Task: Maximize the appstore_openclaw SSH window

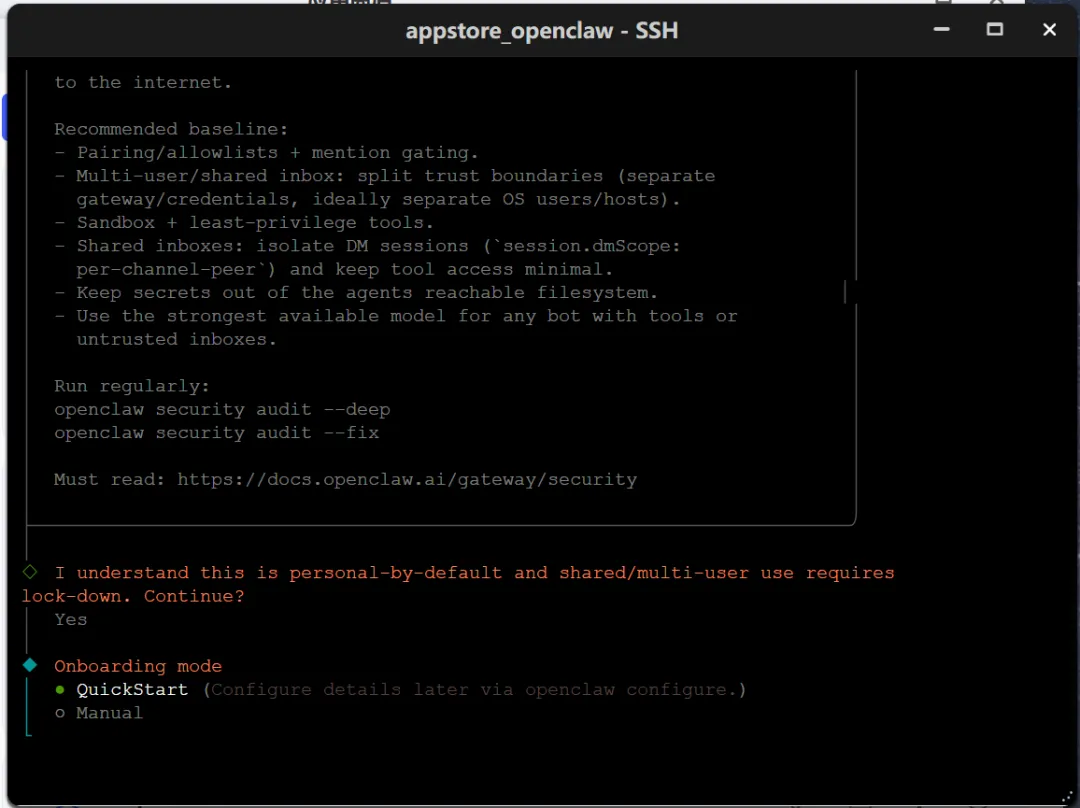Action: tap(995, 30)
